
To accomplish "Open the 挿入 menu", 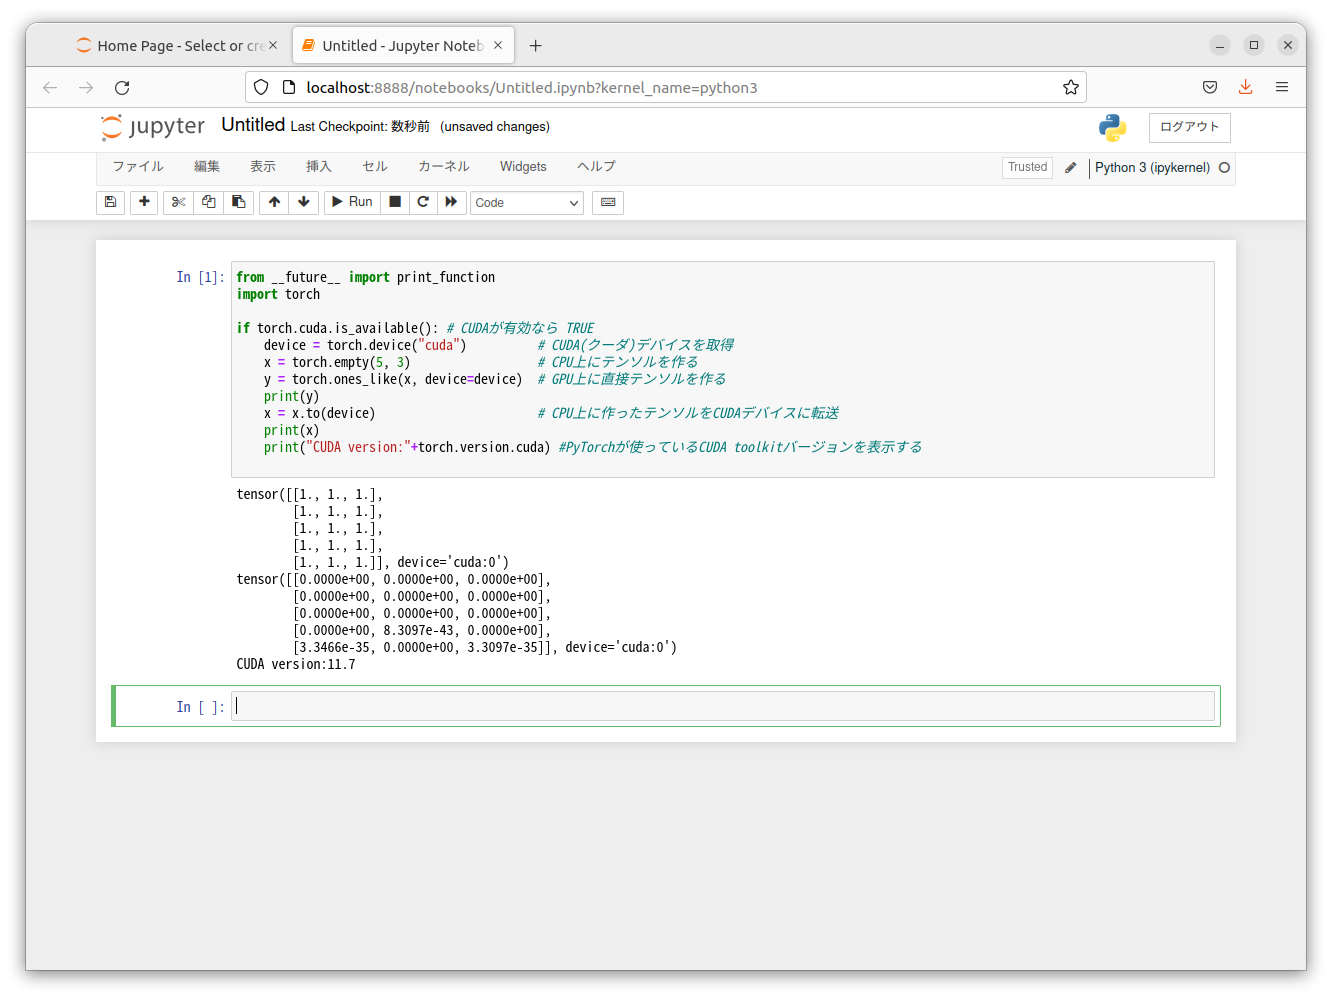I will tap(319, 167).
